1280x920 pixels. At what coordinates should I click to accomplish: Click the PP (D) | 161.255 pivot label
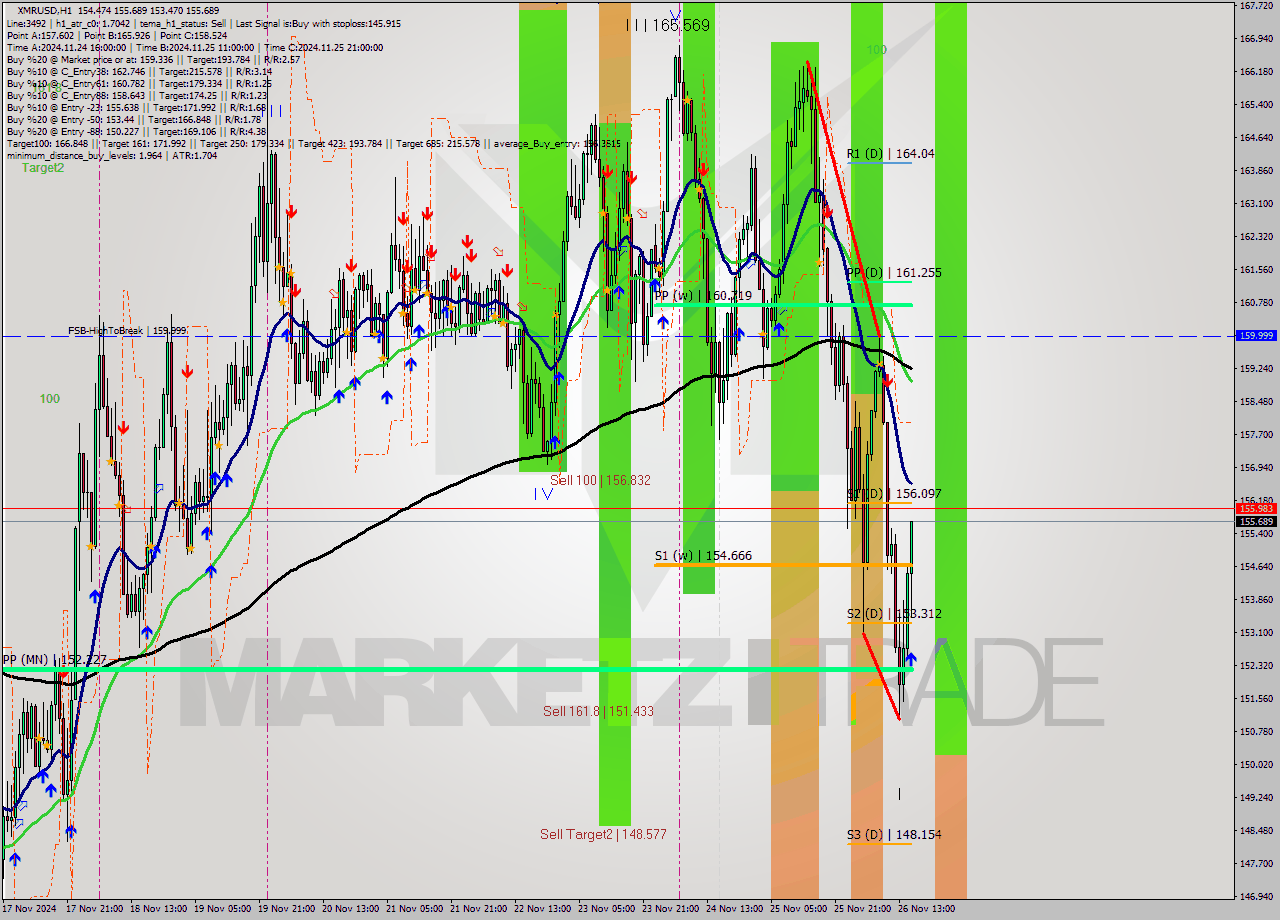pos(894,272)
